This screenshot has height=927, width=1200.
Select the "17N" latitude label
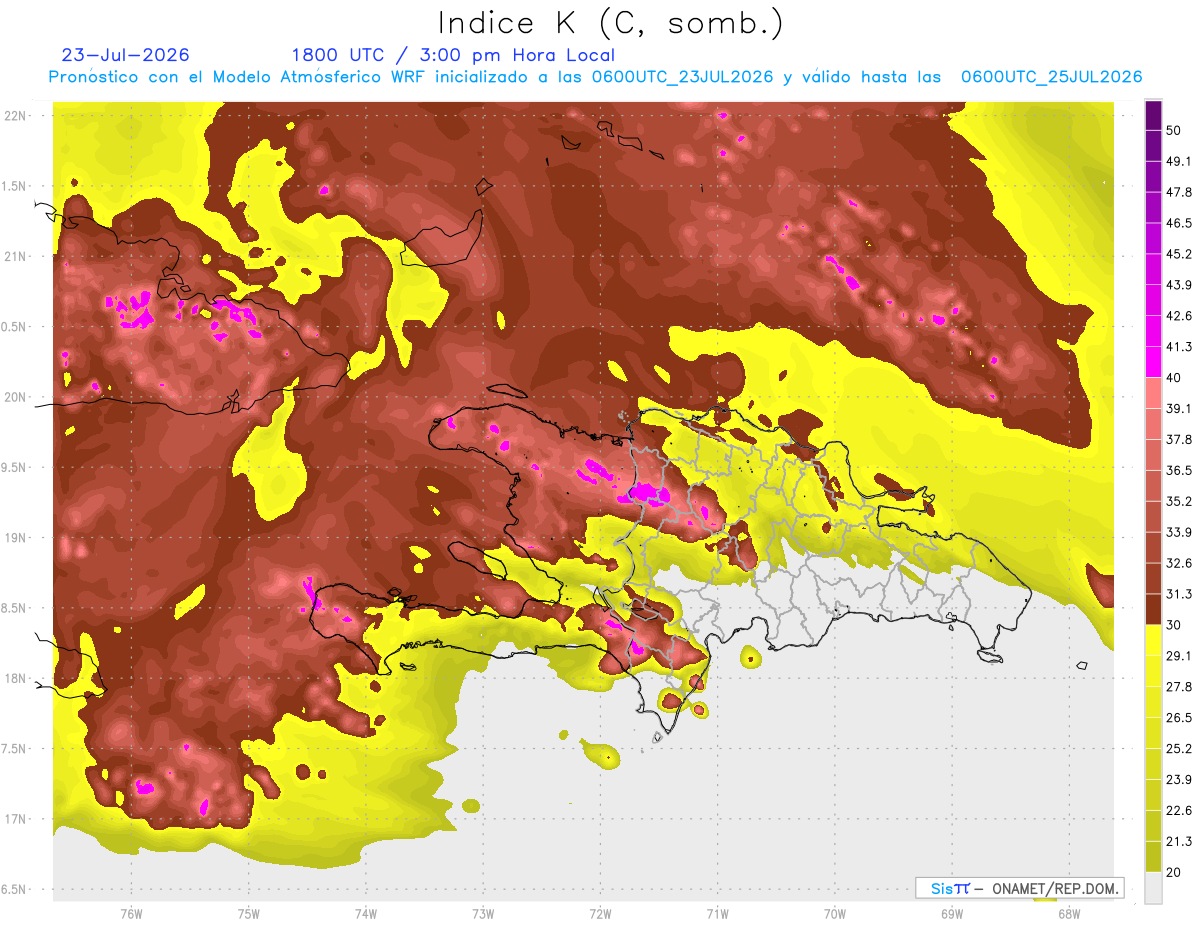click(17, 820)
